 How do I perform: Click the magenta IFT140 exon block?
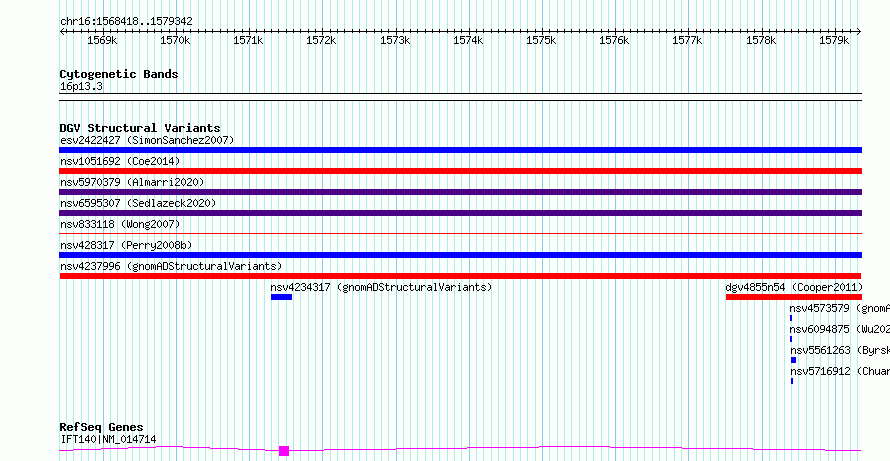pyautogui.click(x=284, y=451)
